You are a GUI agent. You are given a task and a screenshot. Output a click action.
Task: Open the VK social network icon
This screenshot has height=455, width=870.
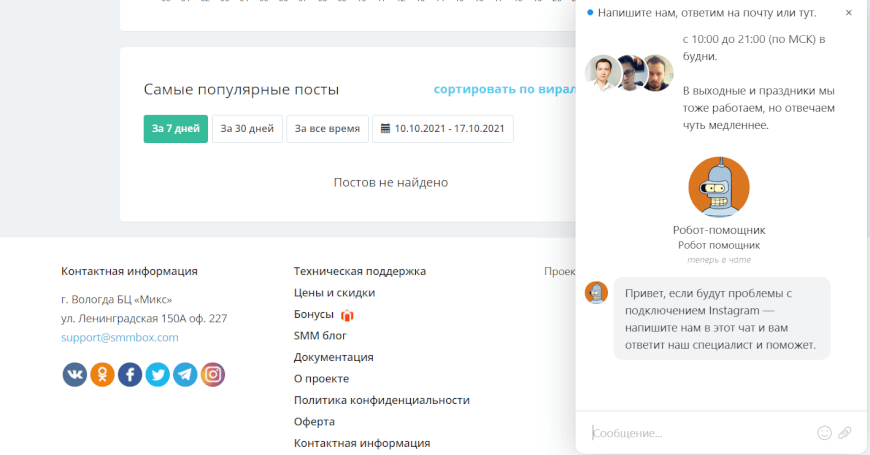tap(74, 375)
